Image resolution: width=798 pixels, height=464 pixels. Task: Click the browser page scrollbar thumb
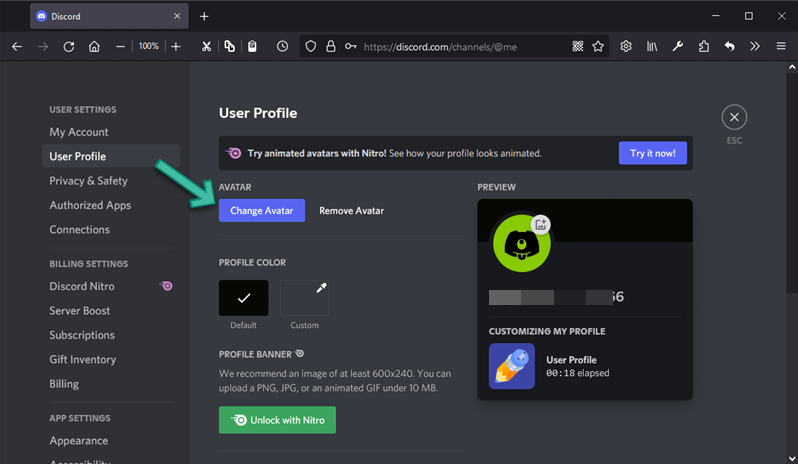coord(792,183)
